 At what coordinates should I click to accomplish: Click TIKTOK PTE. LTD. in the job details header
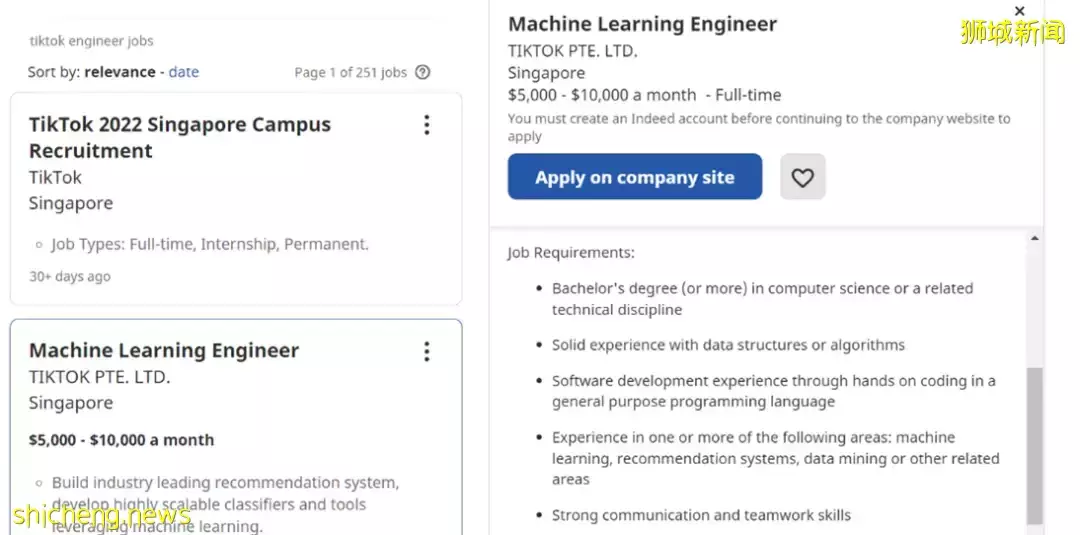click(x=572, y=50)
